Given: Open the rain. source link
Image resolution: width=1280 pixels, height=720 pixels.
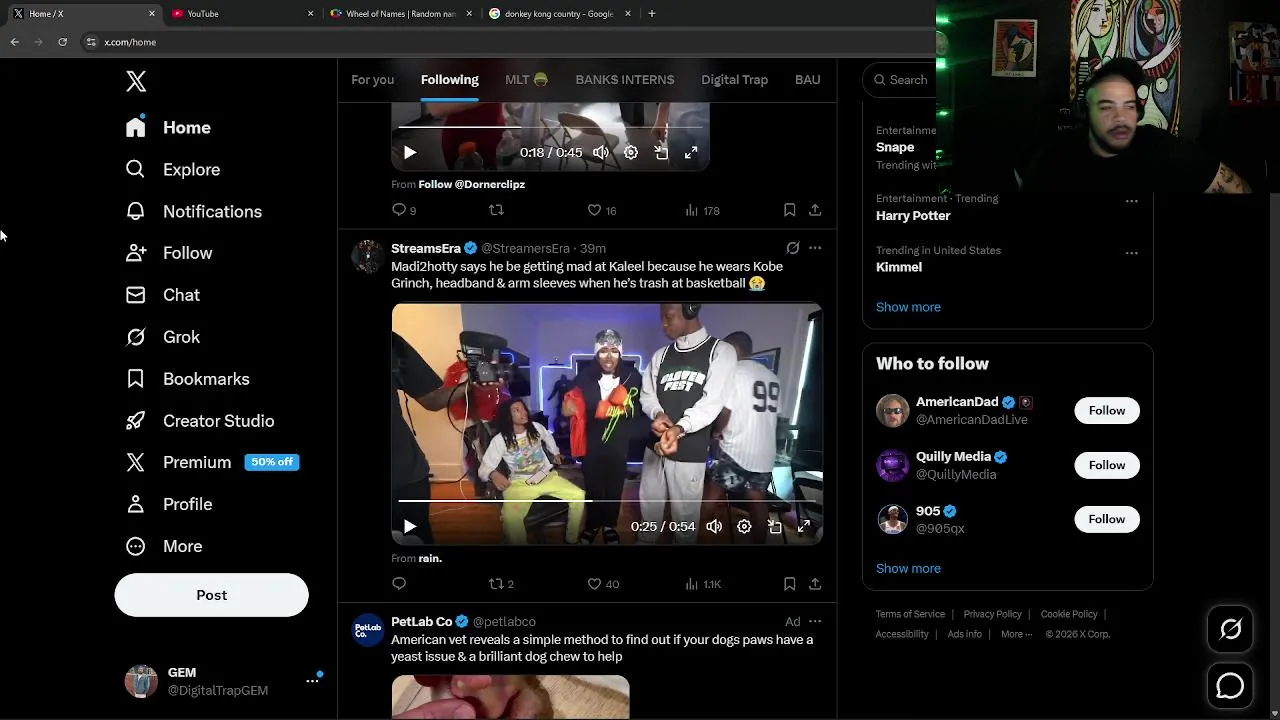Looking at the screenshot, I should [430, 558].
